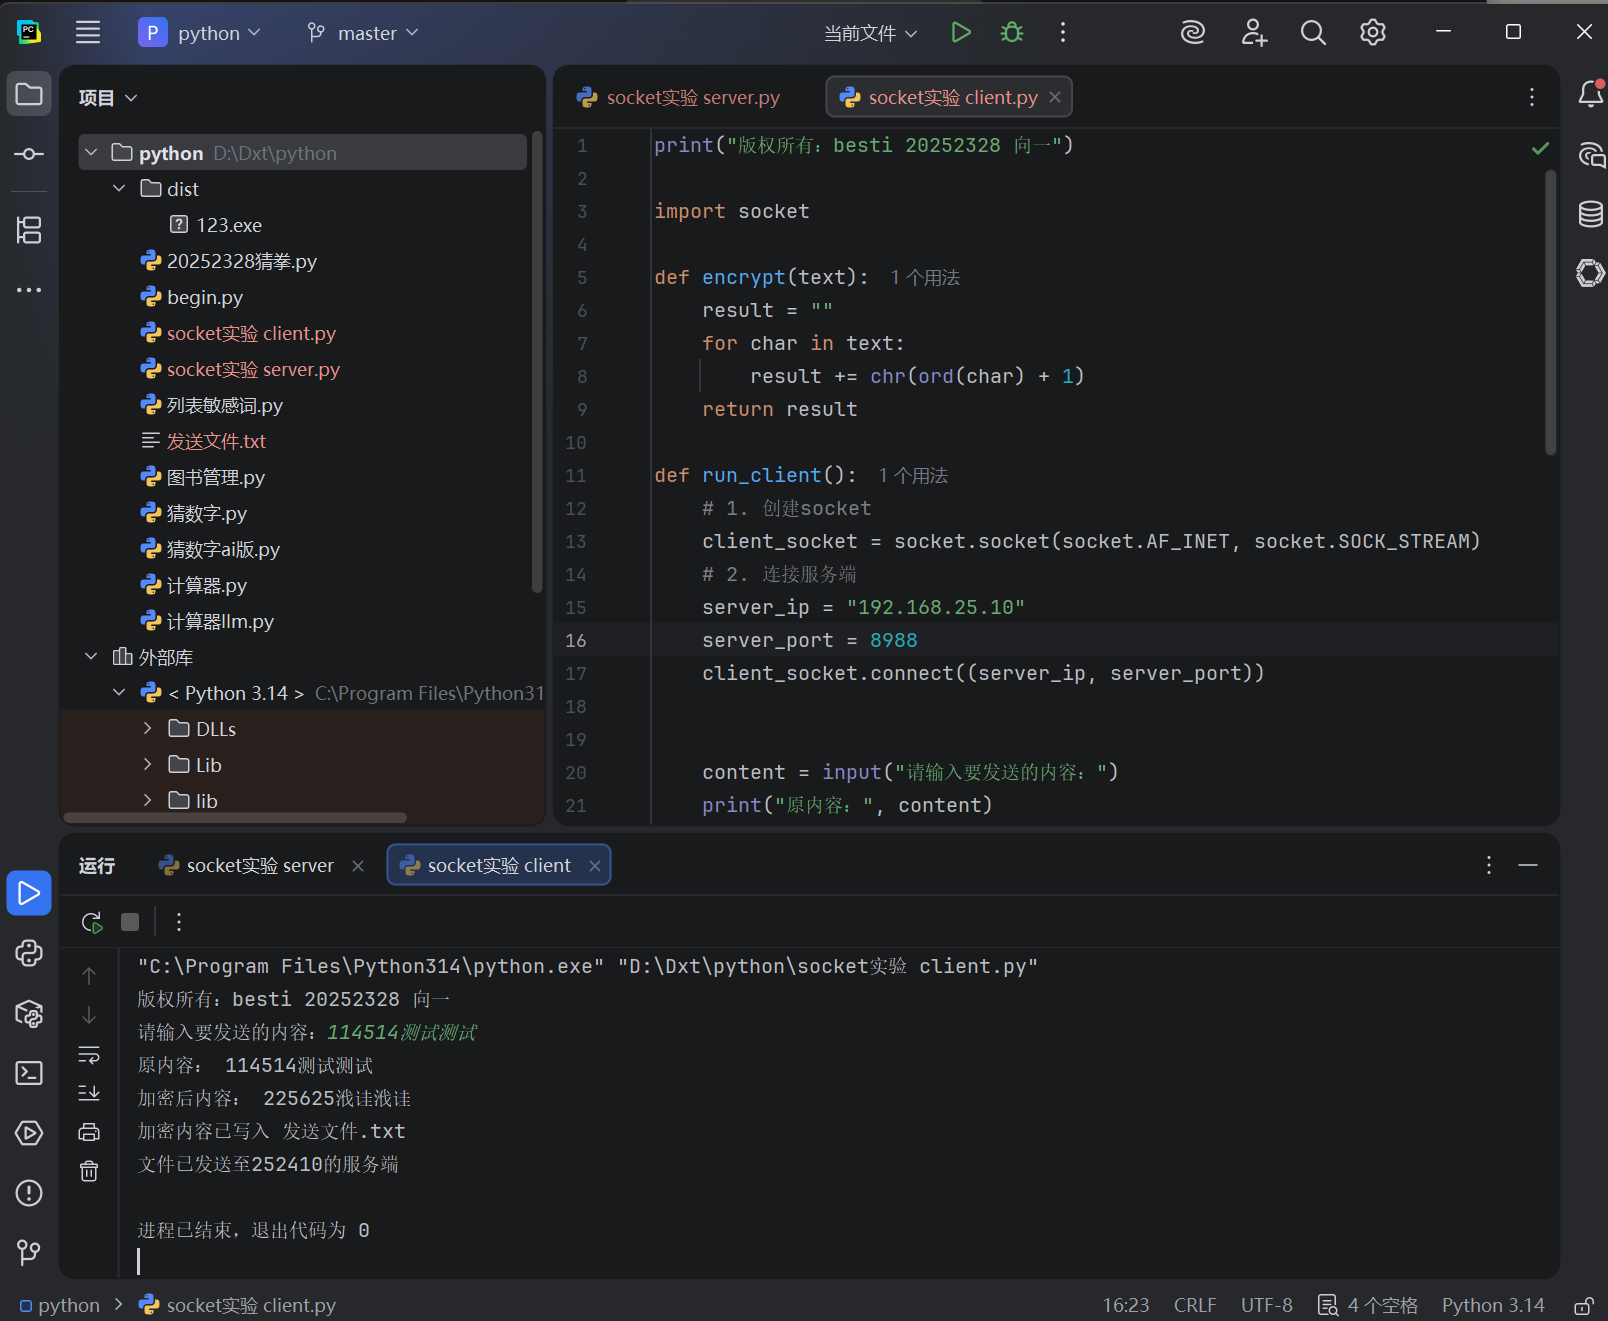Viewport: 1608px width, 1321px height.
Task: Open the master branch dropdown
Action: tap(362, 32)
